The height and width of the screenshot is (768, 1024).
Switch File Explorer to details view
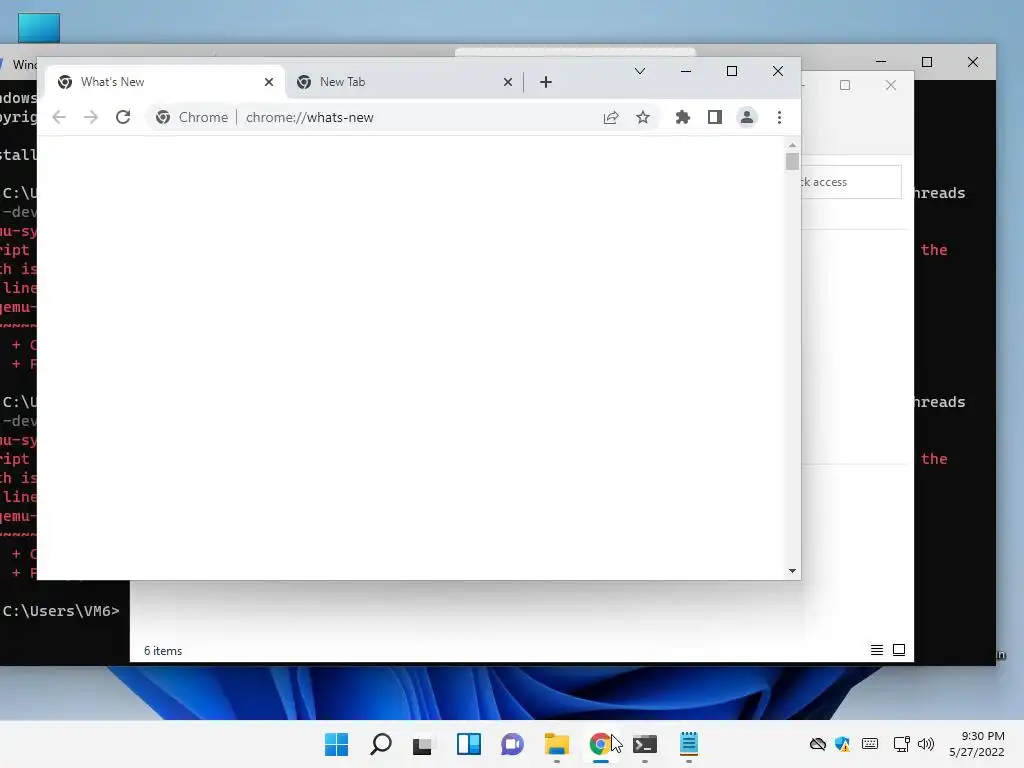[x=876, y=650]
